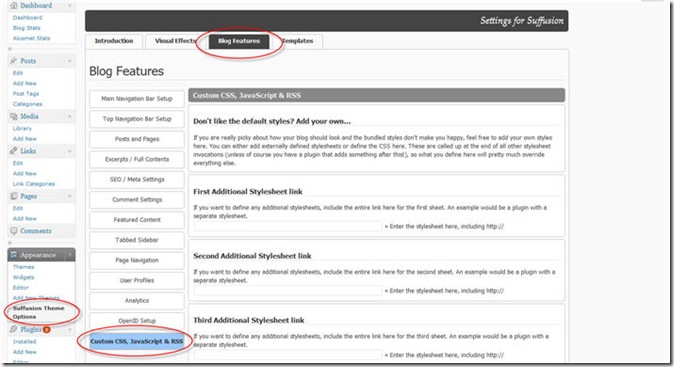
Task: Switch to the Visual Effects tab
Action: click(x=175, y=41)
